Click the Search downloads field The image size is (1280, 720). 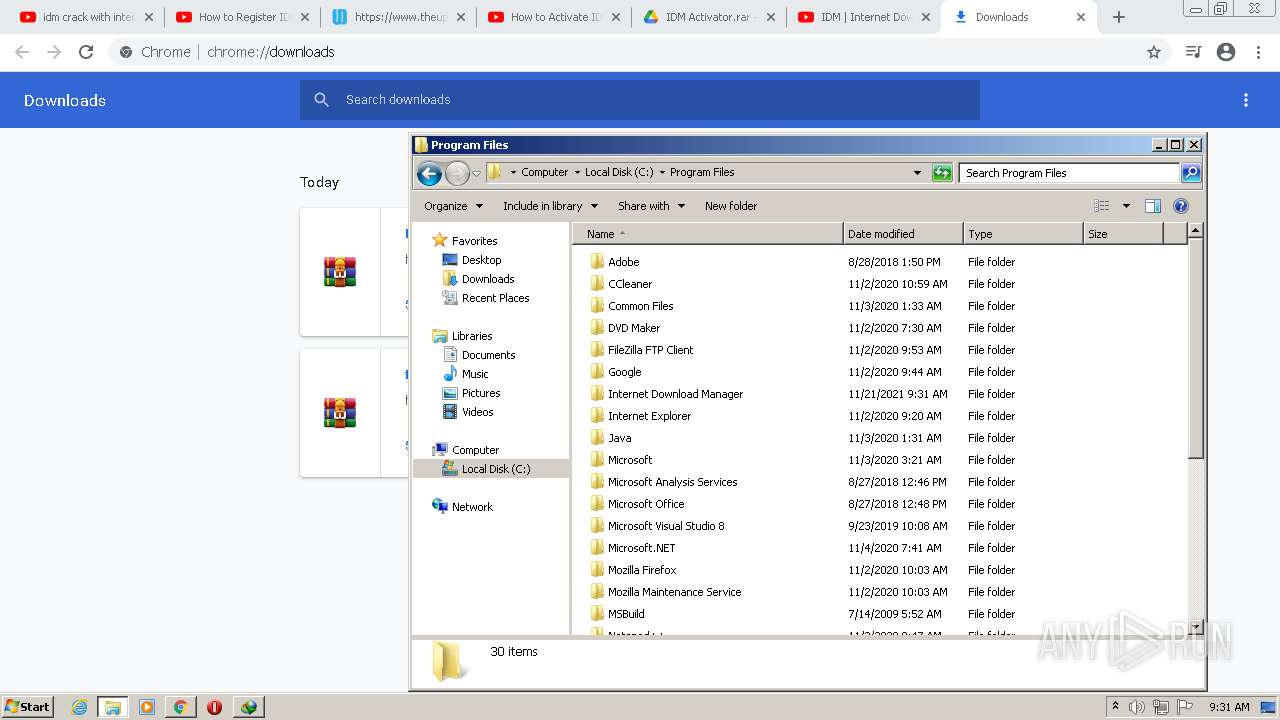tap(640, 100)
